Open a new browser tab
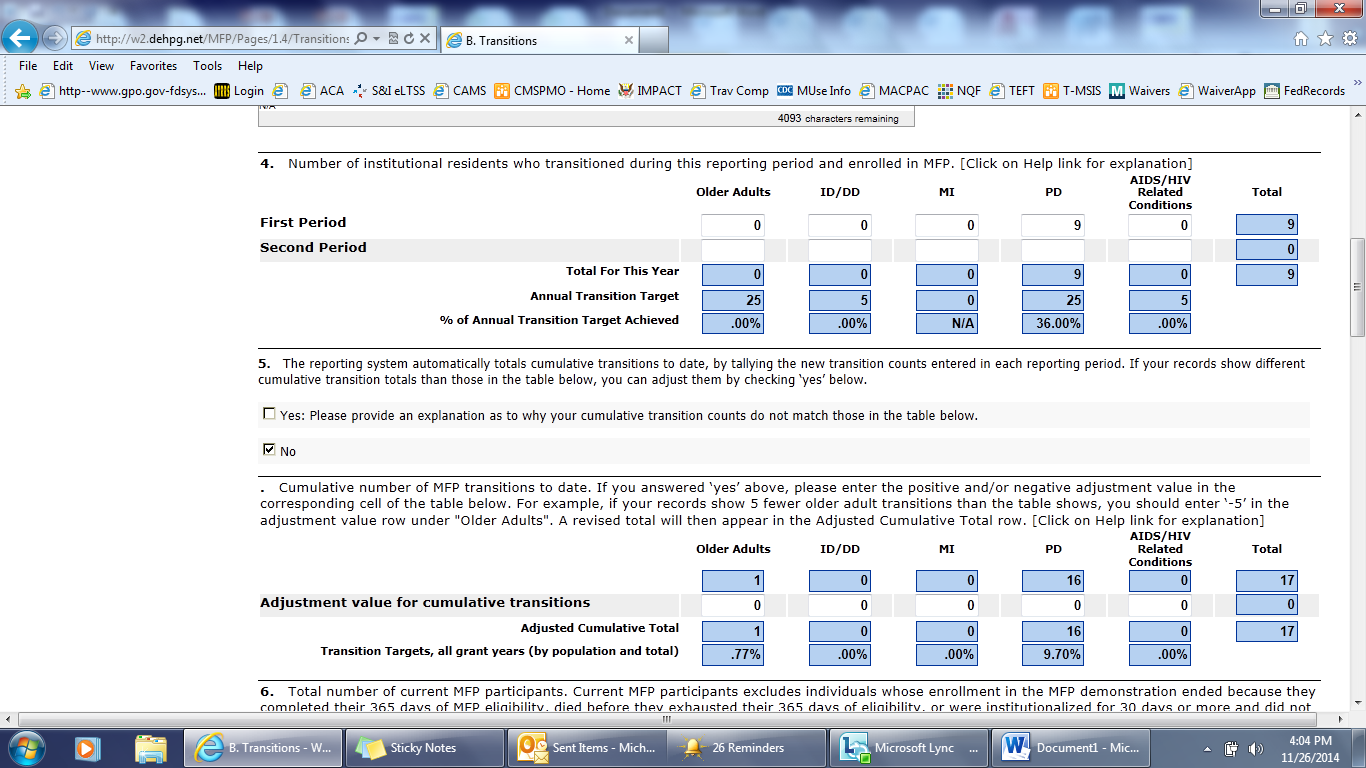1366x768 pixels. [654, 40]
